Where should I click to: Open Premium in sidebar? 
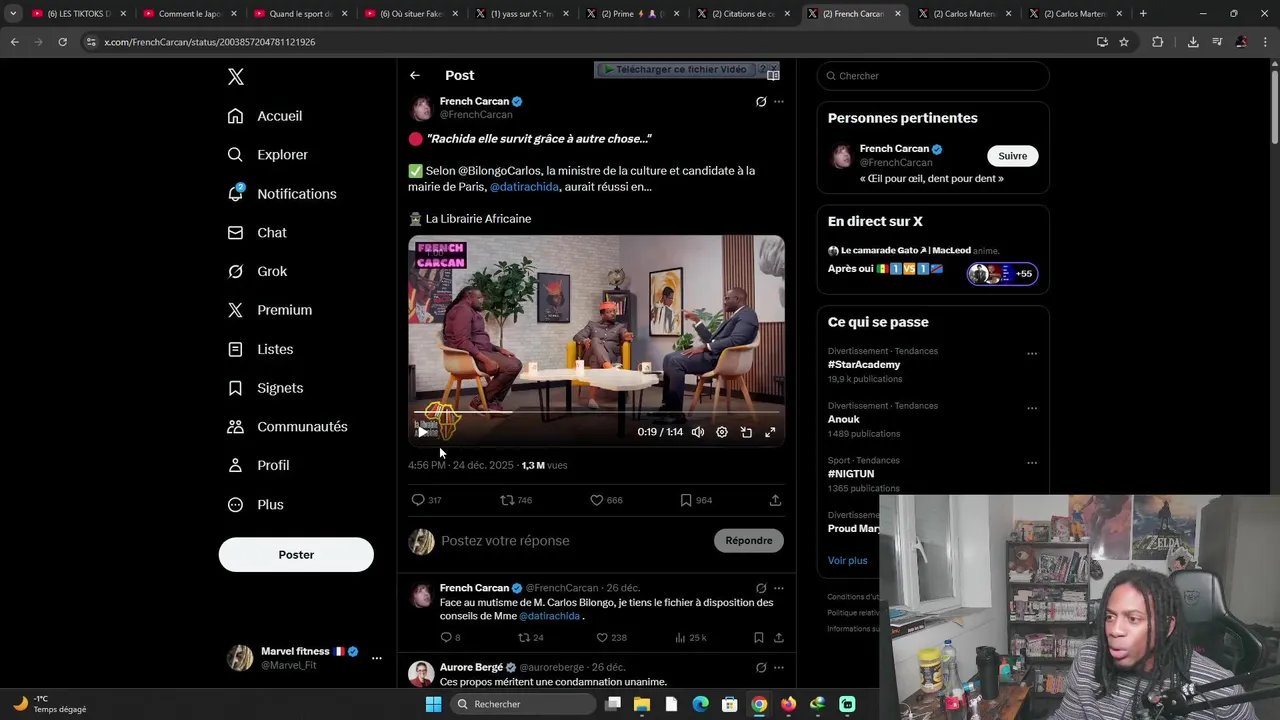click(270, 310)
